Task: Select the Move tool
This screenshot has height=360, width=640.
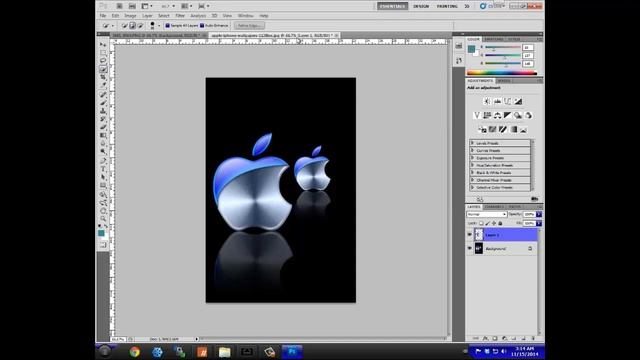Action: coord(103,44)
